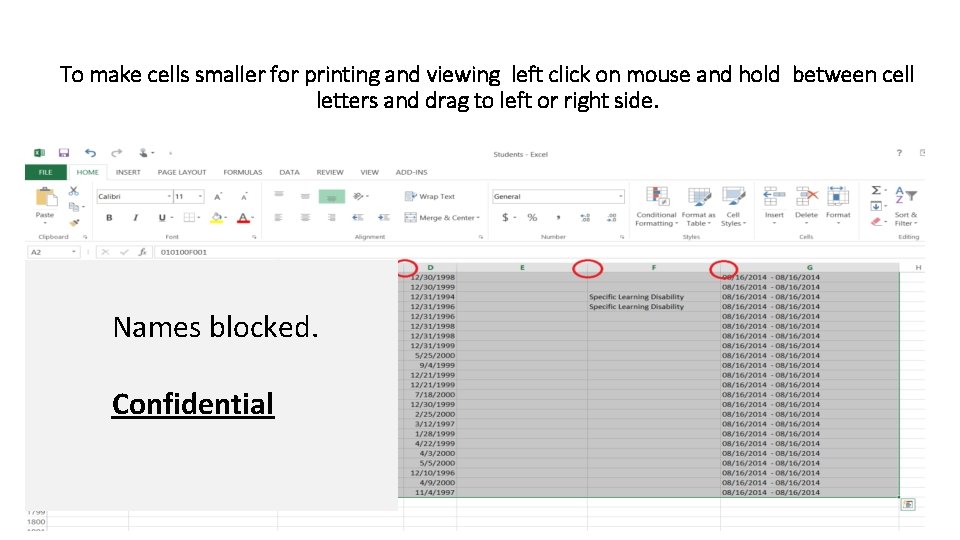The height and width of the screenshot is (540, 960).
Task: Switch to the VIEW tab
Action: 369,172
